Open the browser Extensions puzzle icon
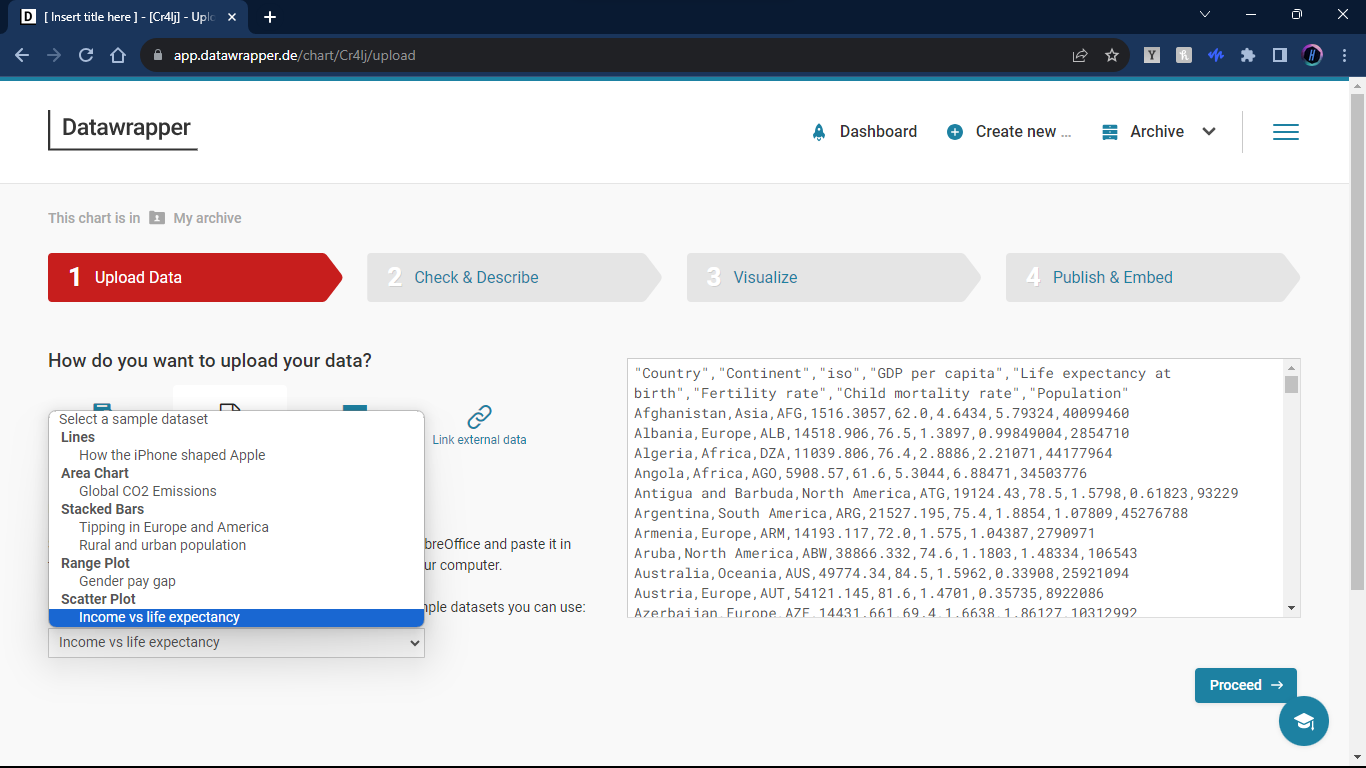Screen dimensions: 1366x768 point(1248,56)
